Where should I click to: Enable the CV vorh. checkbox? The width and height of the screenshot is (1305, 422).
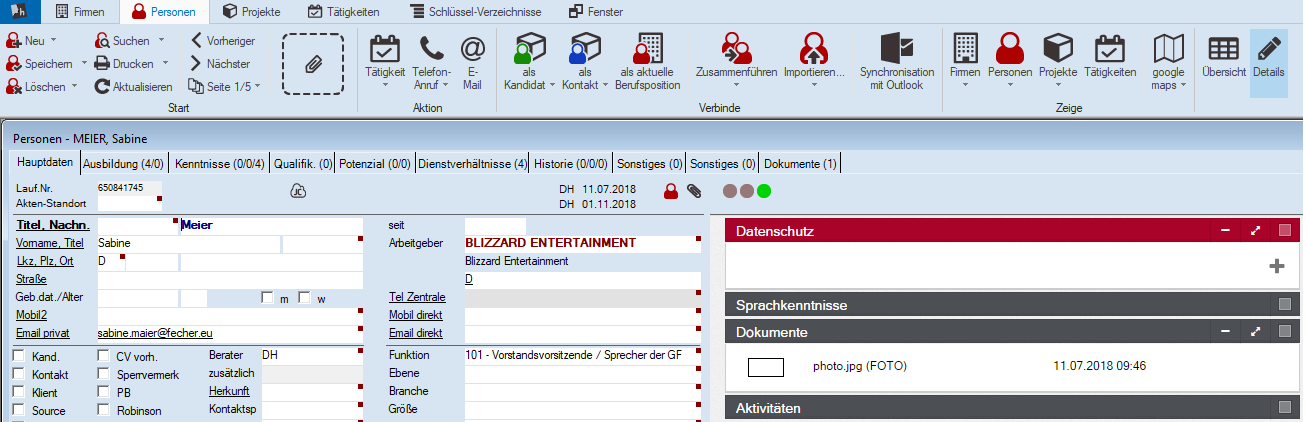click(104, 356)
